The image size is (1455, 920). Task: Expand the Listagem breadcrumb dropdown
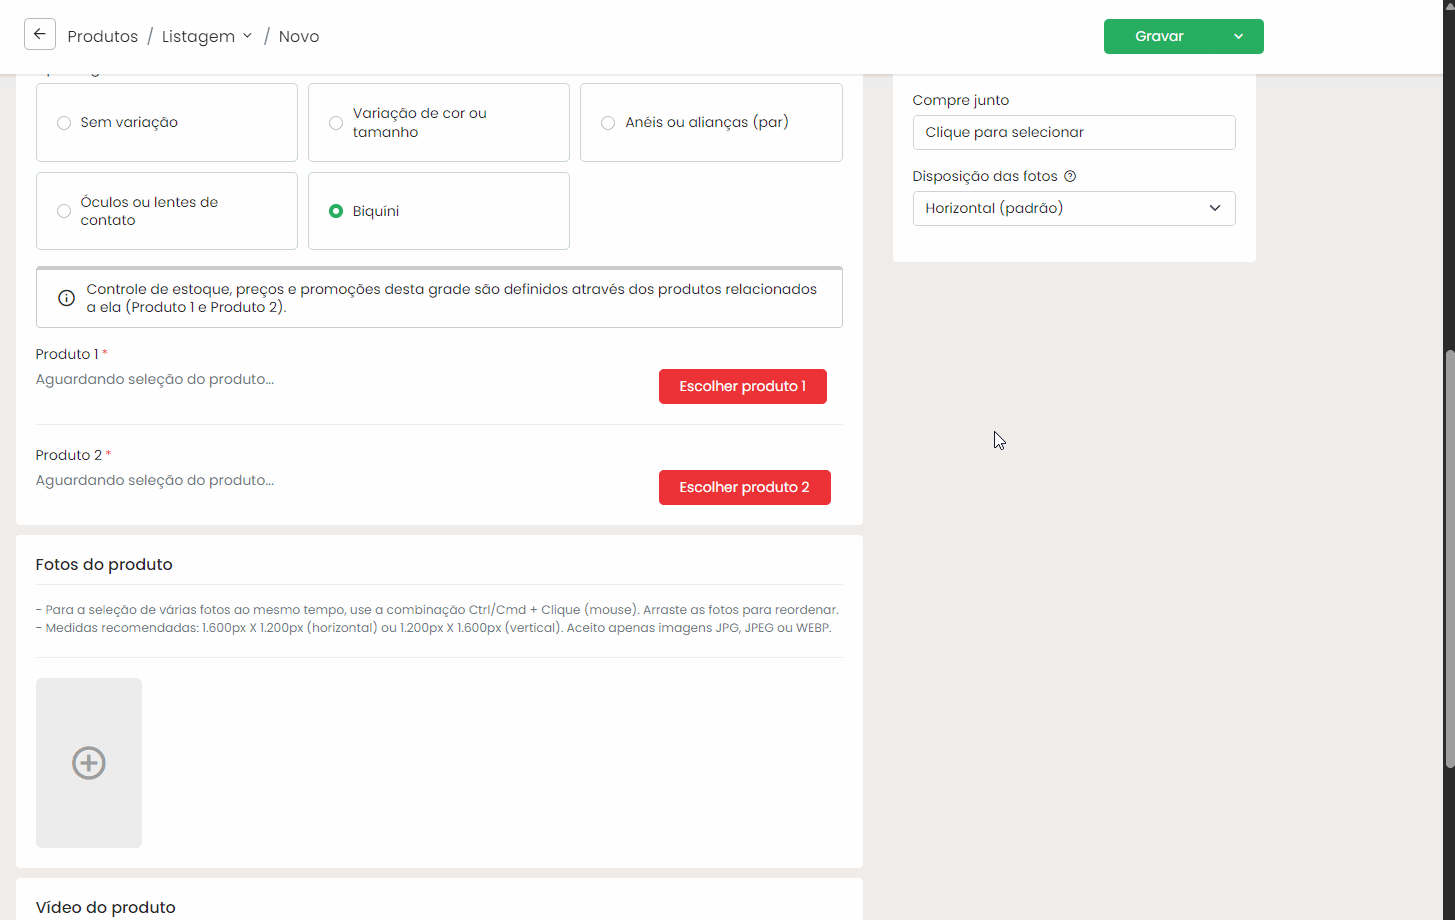tap(247, 36)
